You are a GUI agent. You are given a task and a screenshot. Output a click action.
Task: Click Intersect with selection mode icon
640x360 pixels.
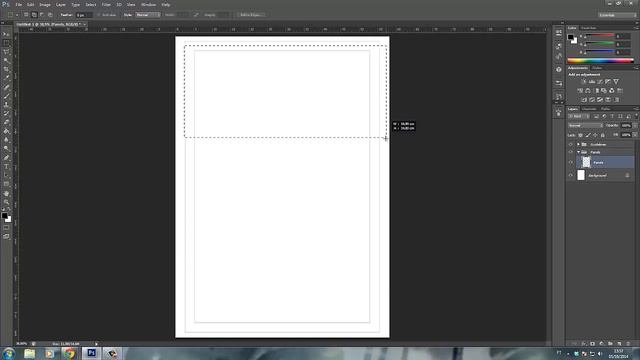[50, 15]
